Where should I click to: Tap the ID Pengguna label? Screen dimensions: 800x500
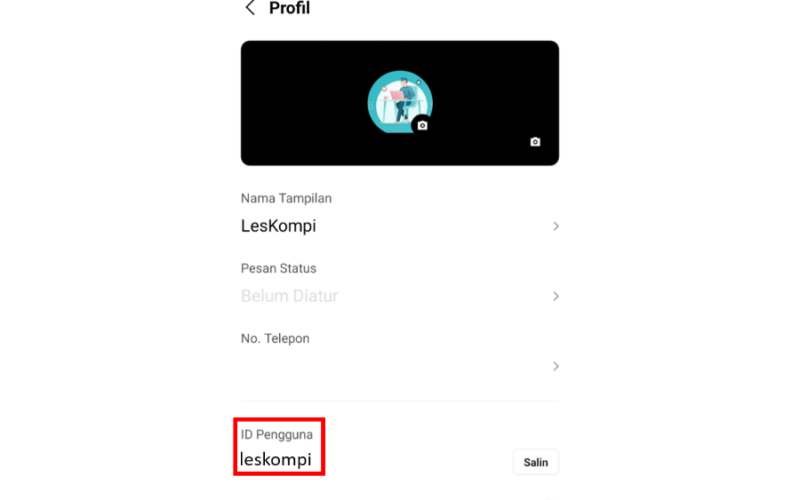click(277, 435)
